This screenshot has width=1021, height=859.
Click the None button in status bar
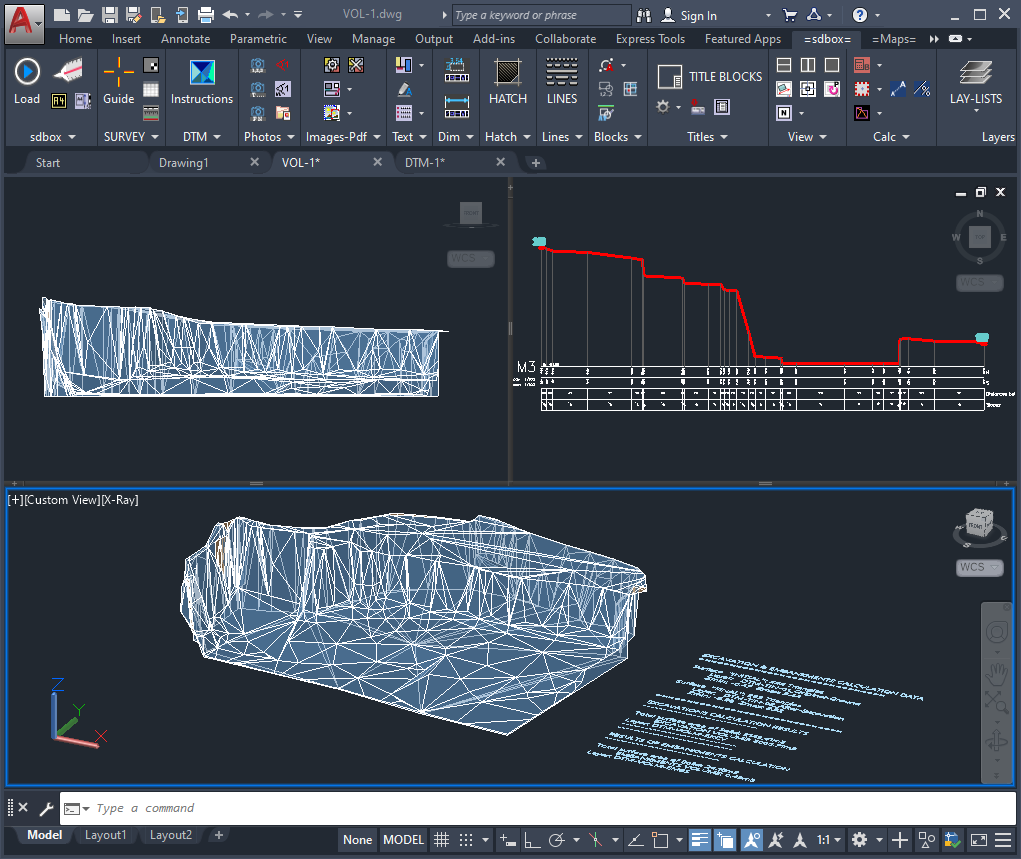357,840
